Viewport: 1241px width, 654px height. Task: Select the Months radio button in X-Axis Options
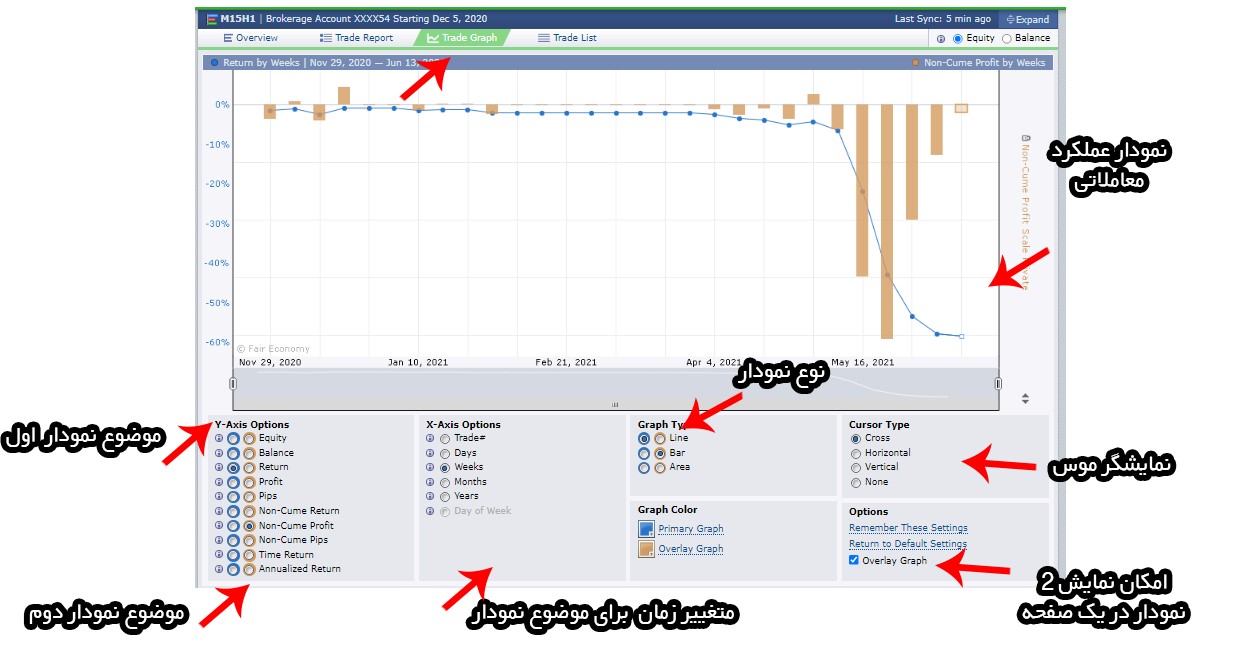[445, 482]
